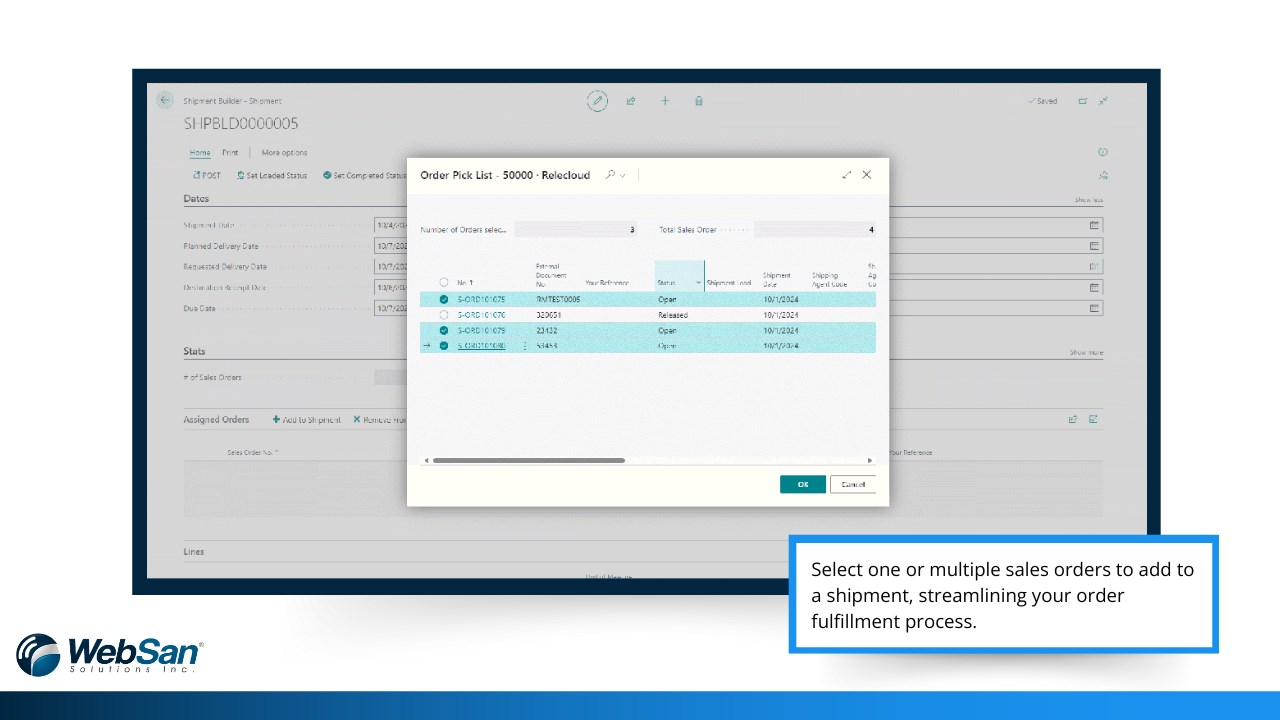
Task: Collapse the Dates section header
Action: (x=196, y=199)
